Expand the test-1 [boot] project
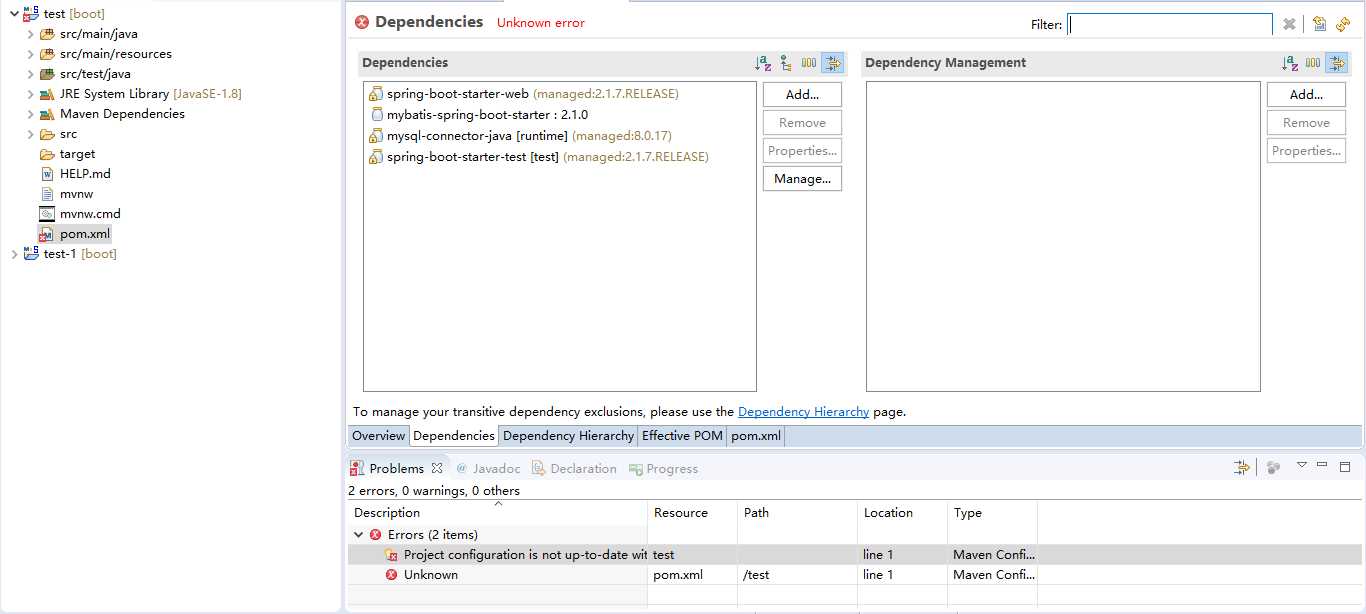This screenshot has height=614, width=1366. click(x=14, y=254)
